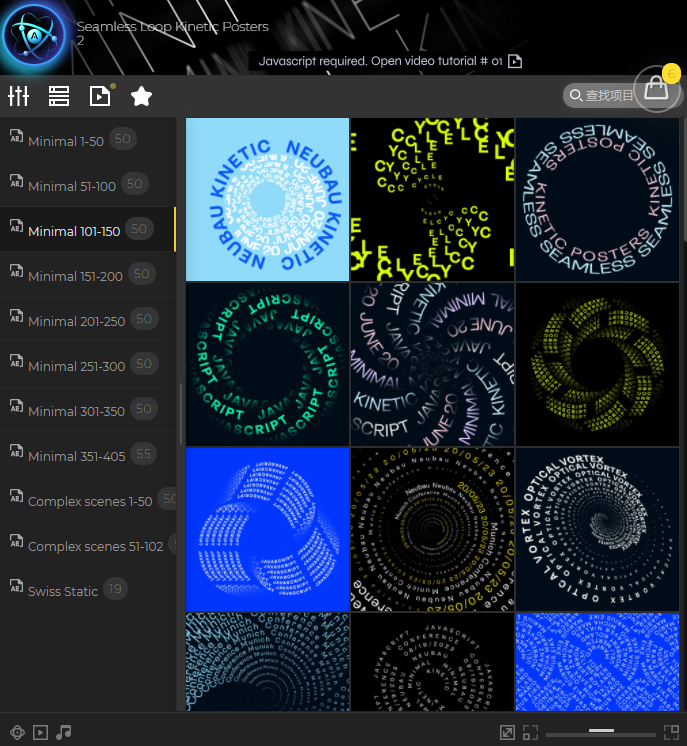Open the Minimal 351-405 category
This screenshot has width=687, height=746.
point(88,455)
